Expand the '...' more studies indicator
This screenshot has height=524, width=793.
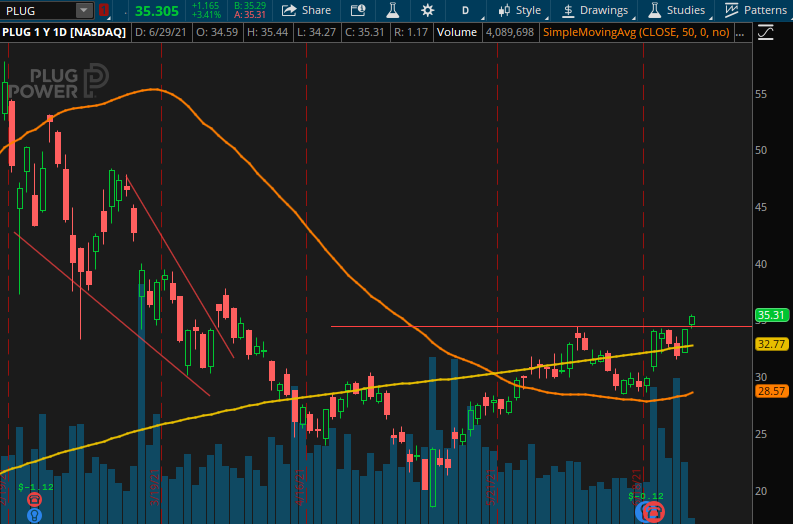click(739, 32)
